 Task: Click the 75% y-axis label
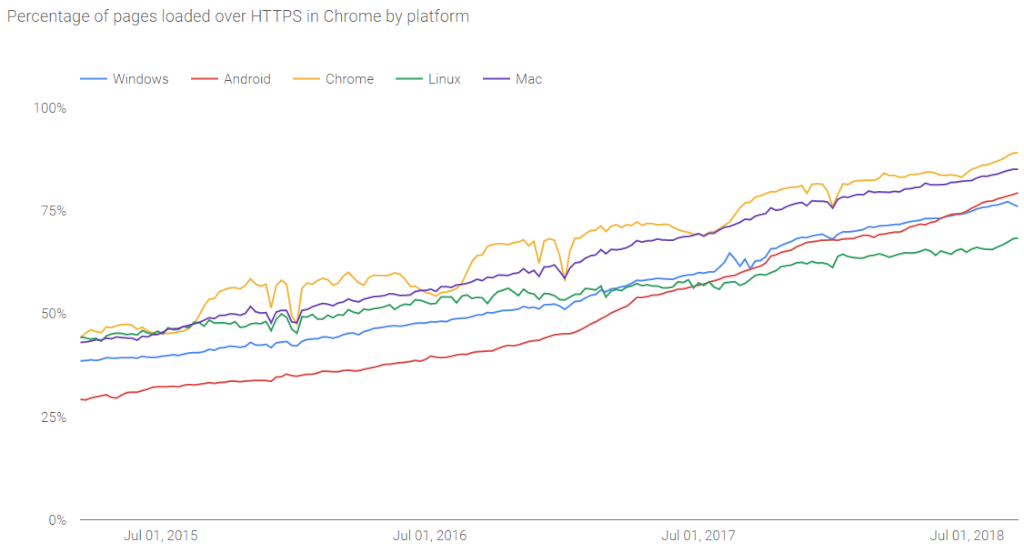(x=54, y=211)
